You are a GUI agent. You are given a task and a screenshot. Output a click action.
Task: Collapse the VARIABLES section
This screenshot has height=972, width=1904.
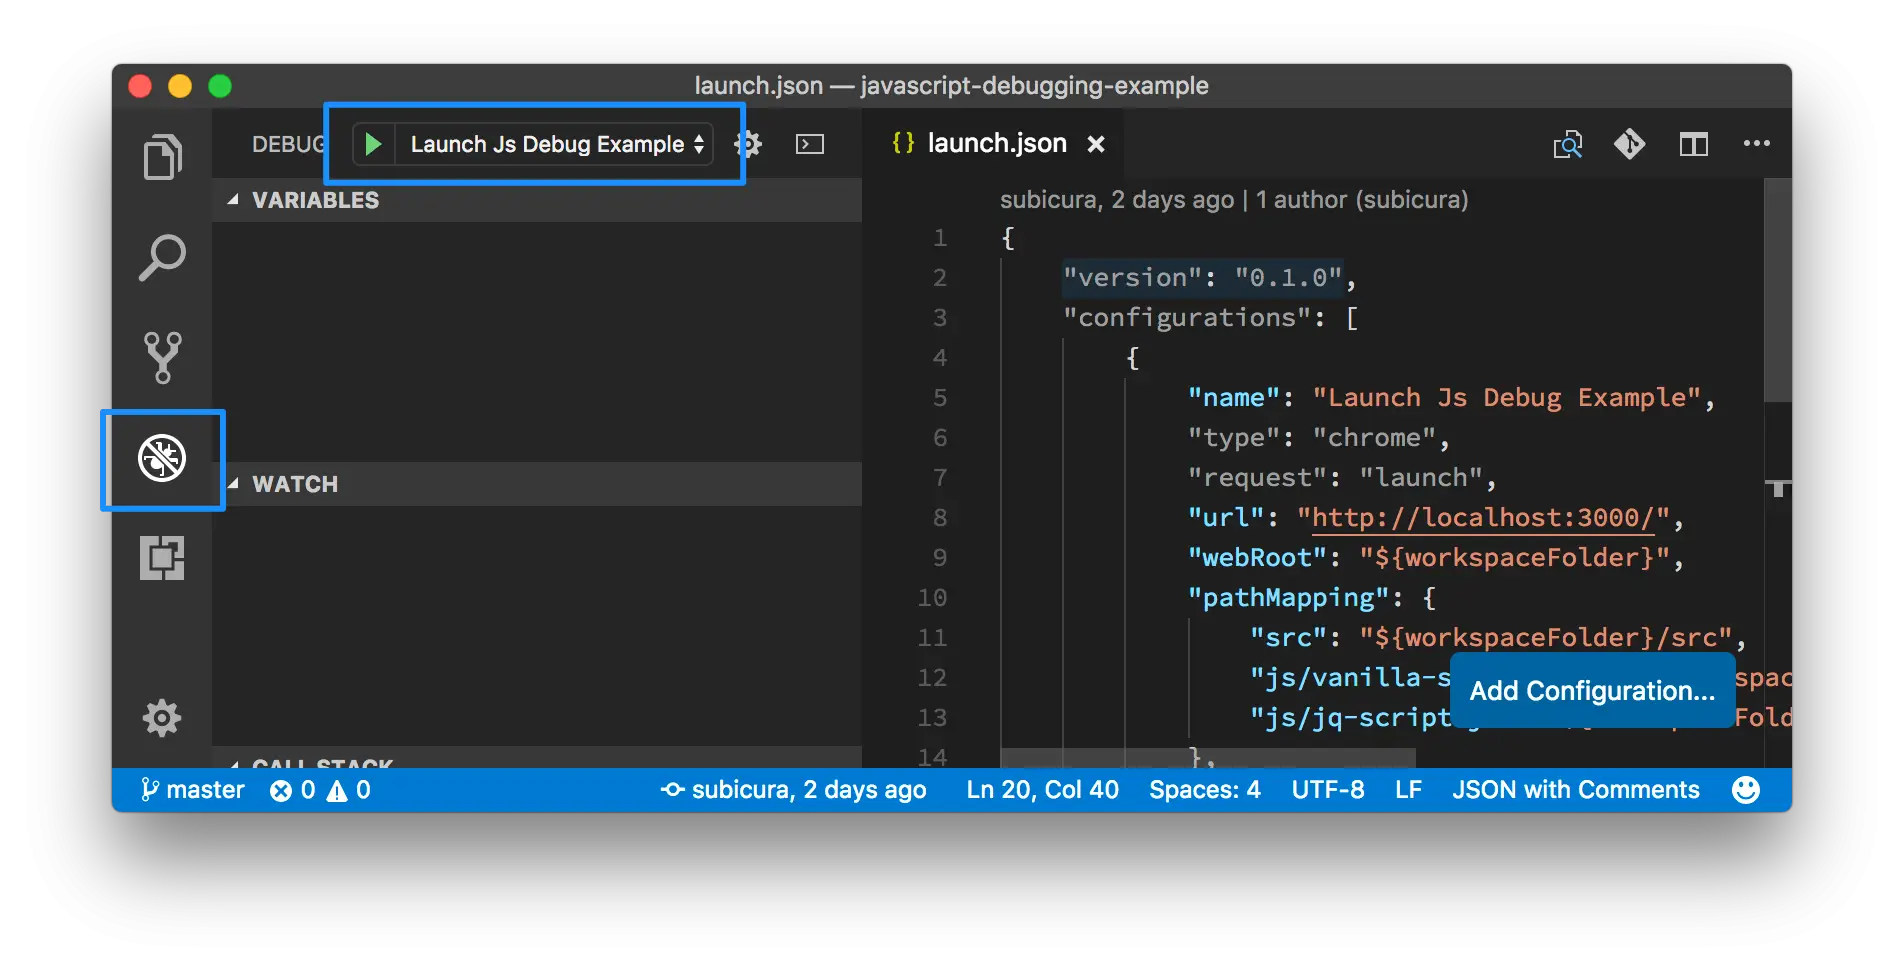537,200
